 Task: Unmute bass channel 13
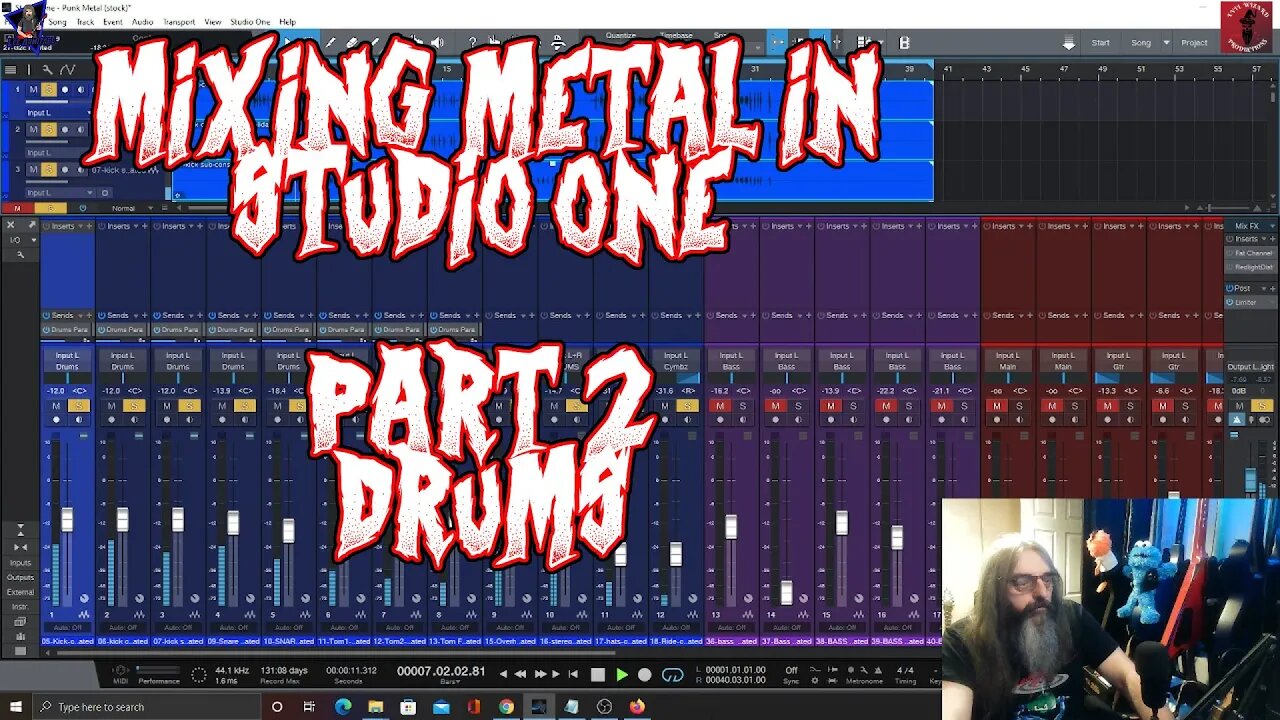(720, 405)
